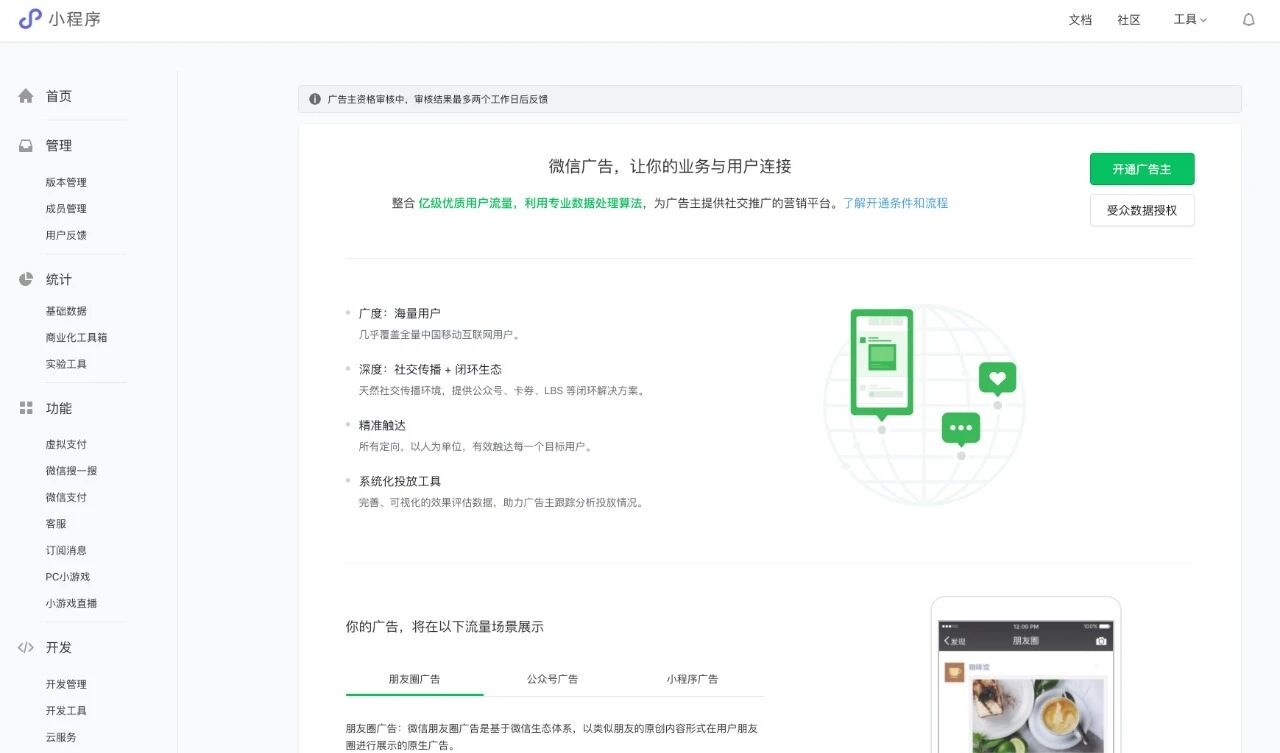Click the 开通广告主 button
The image size is (1280, 753).
click(x=1142, y=169)
